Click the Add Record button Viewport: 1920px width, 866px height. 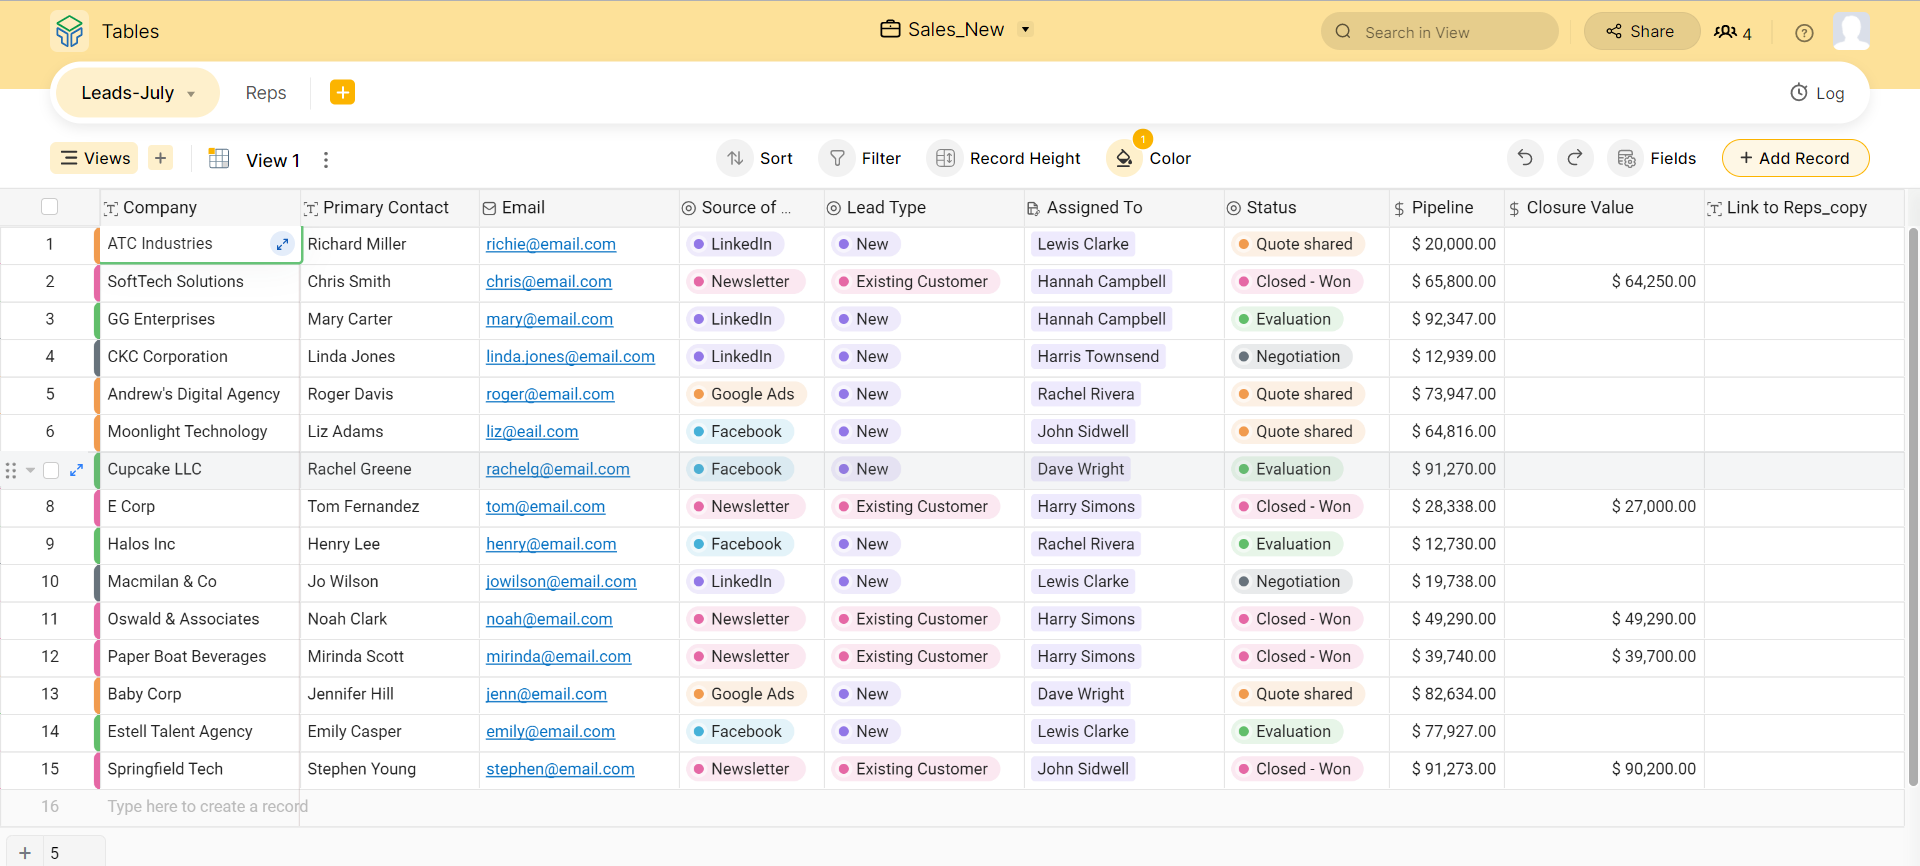pyautogui.click(x=1795, y=158)
